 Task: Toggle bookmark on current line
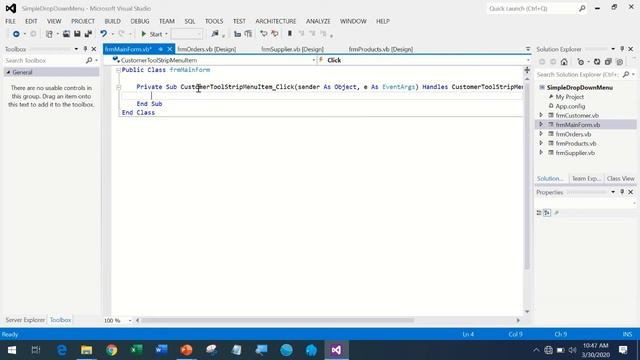coord(290,34)
